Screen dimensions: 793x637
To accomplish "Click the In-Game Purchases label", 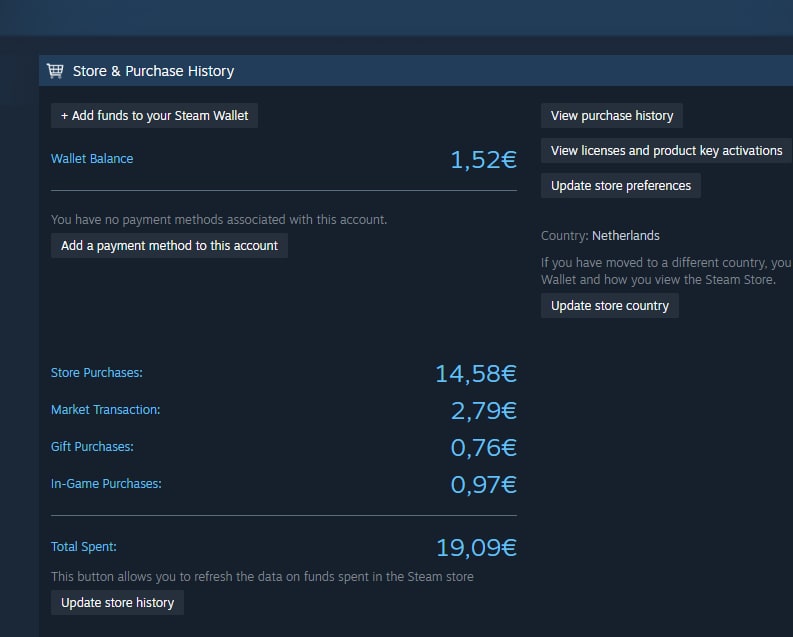I will [x=106, y=483].
